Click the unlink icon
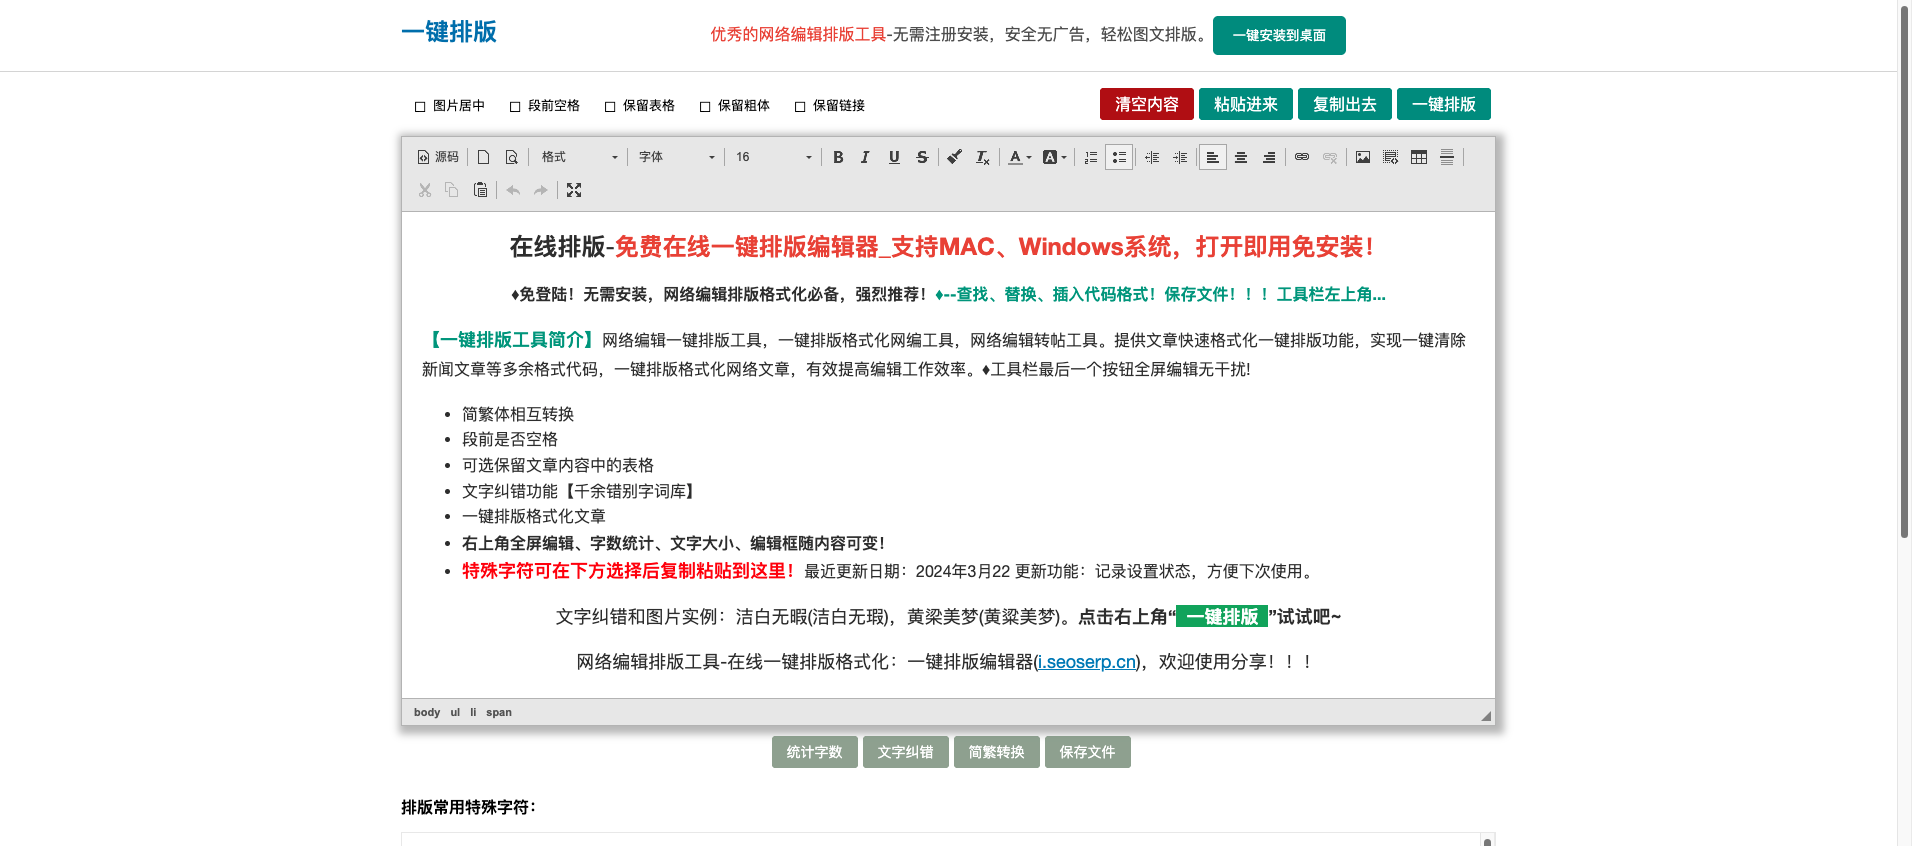 1330,157
